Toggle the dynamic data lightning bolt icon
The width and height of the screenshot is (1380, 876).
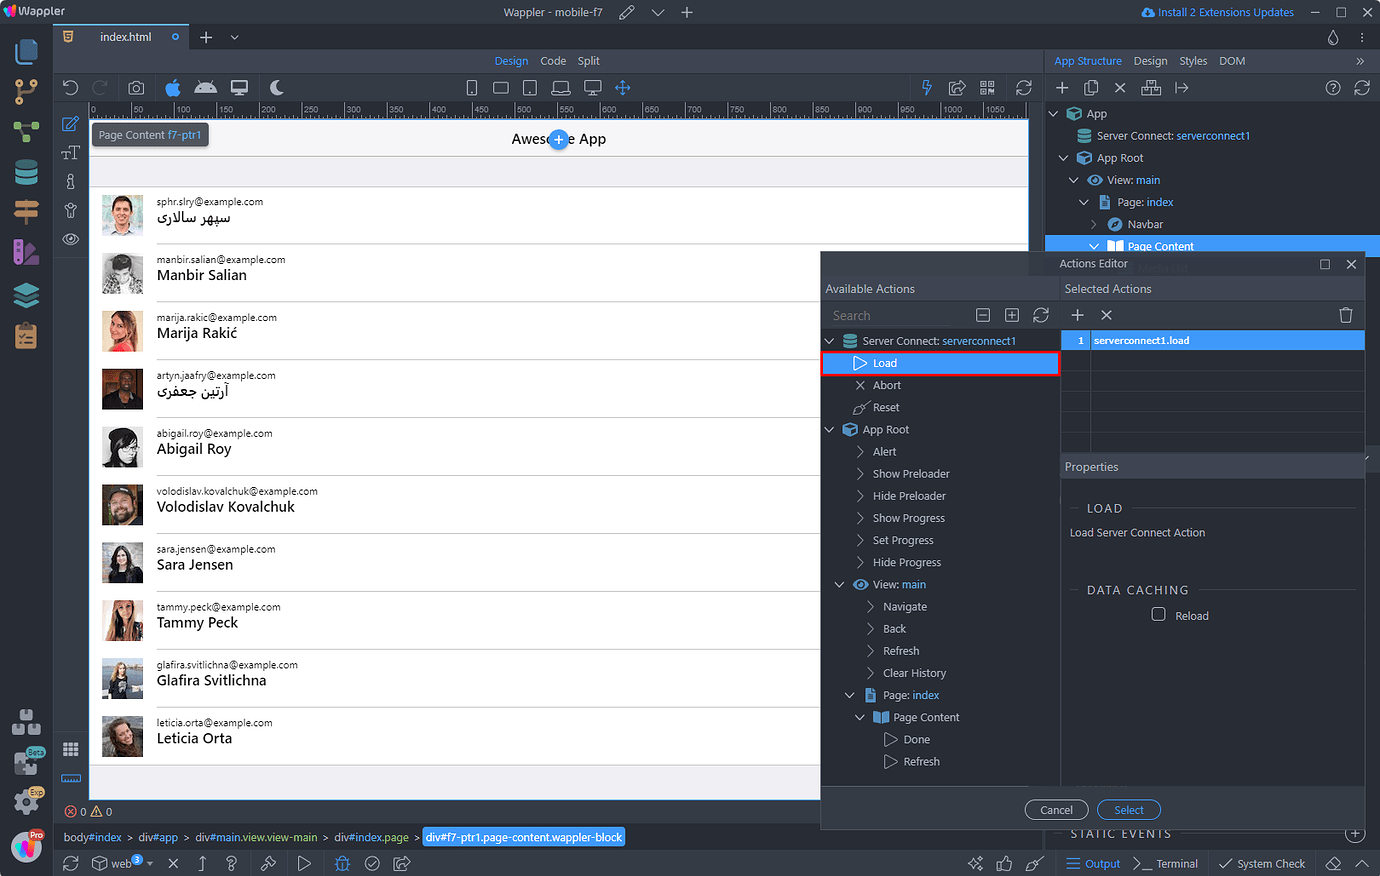pyautogui.click(x=926, y=87)
